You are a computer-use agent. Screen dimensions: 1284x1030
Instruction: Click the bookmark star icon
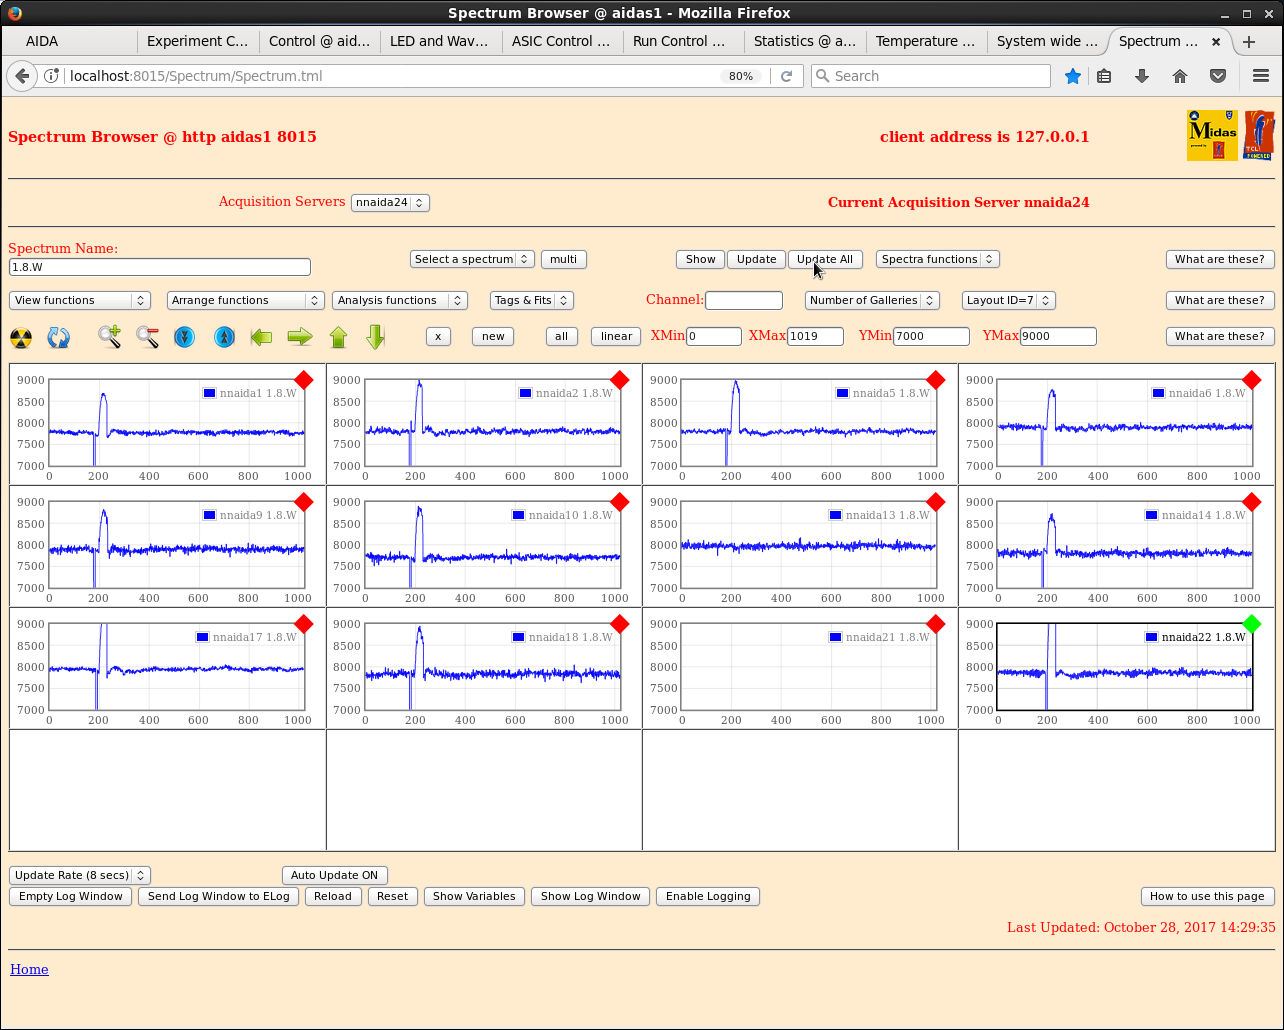pos(1073,76)
